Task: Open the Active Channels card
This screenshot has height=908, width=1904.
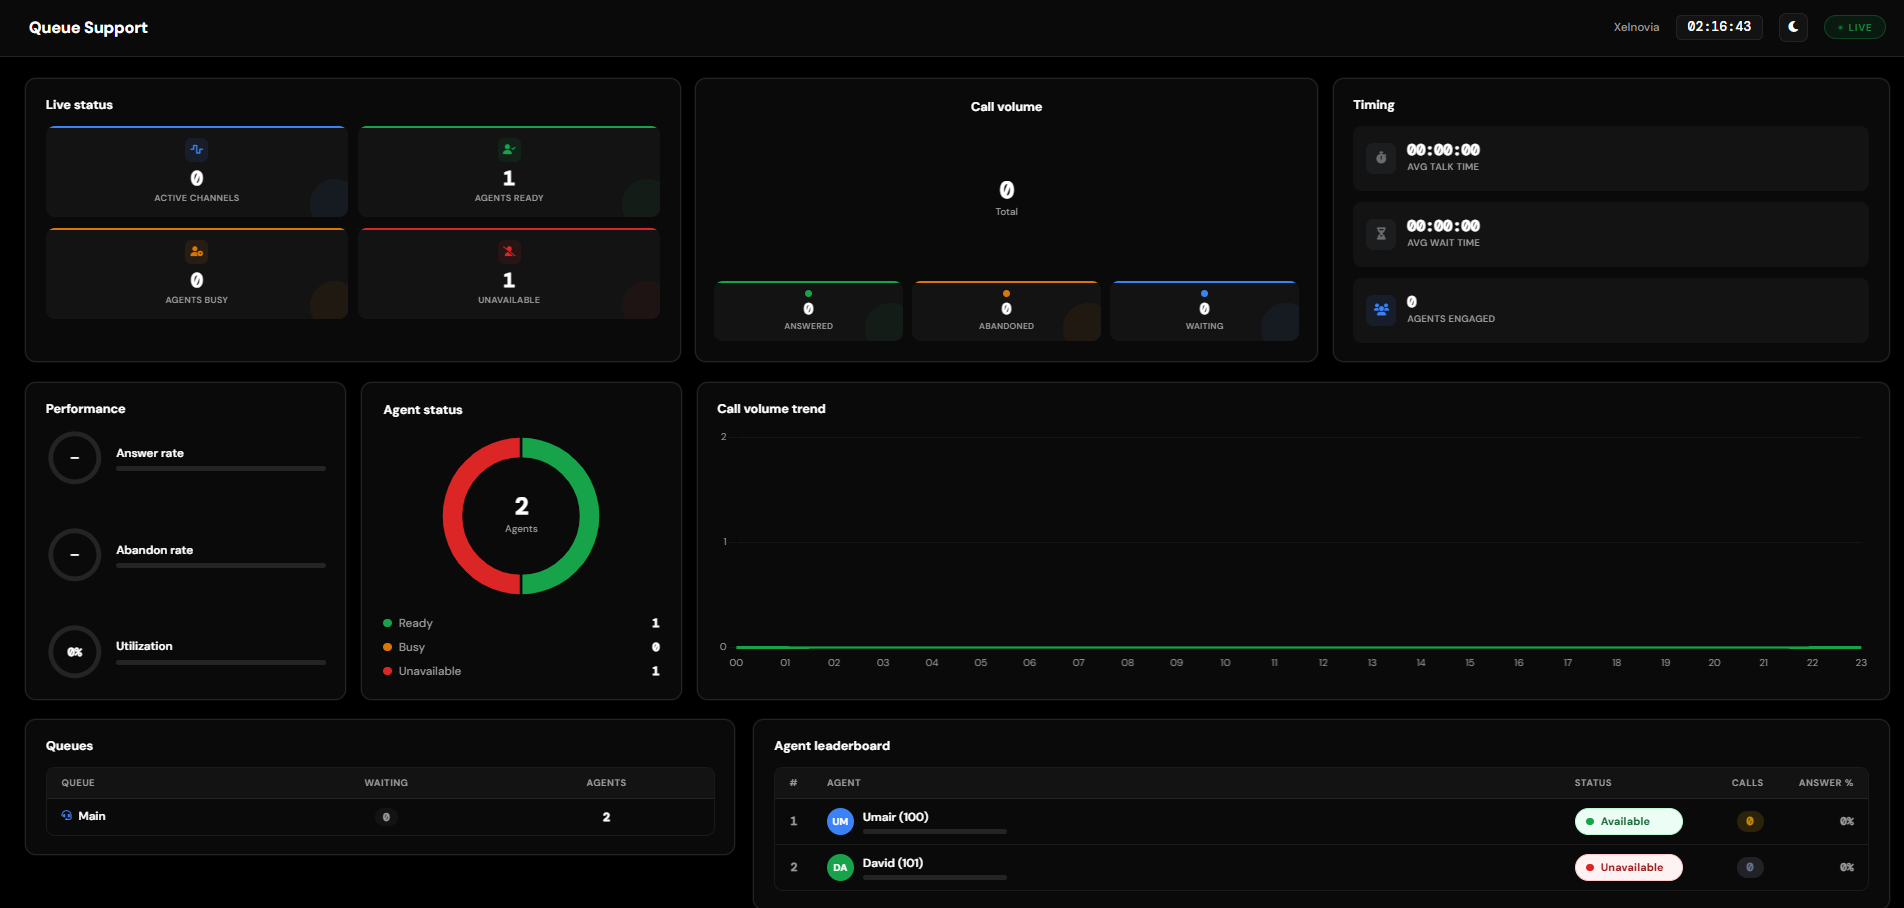Action: point(197,172)
